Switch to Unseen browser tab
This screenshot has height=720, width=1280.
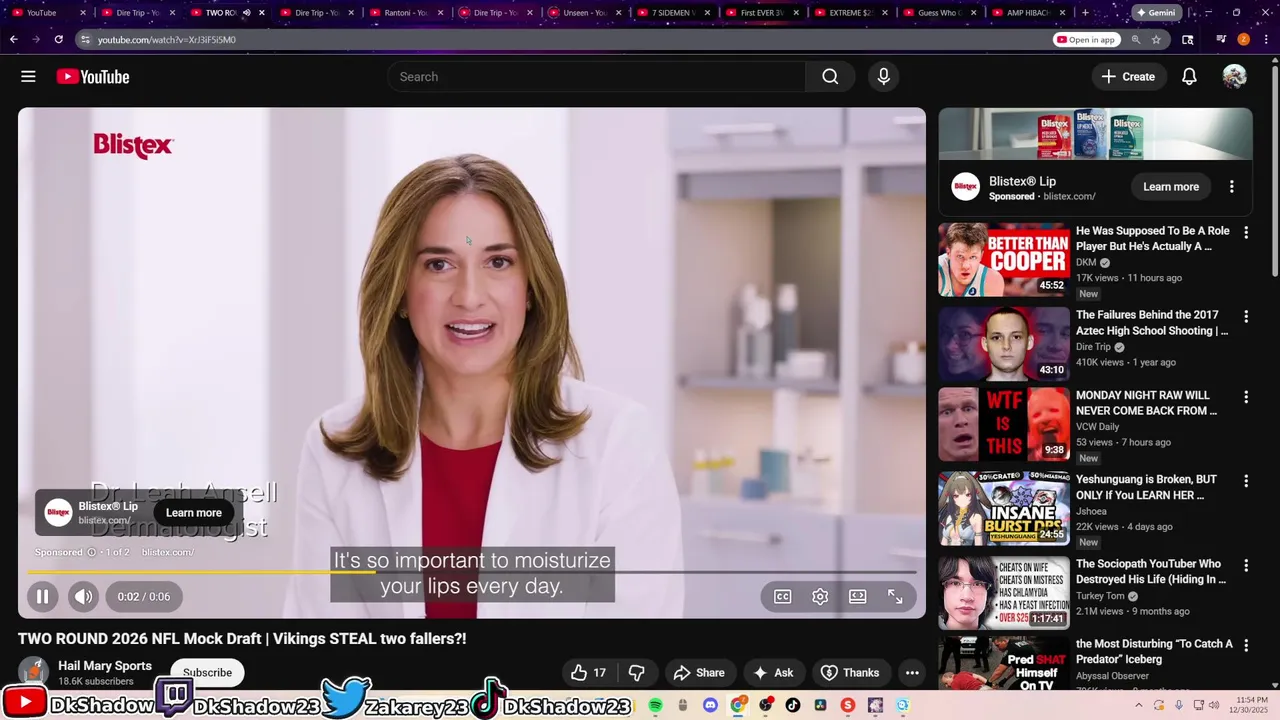tap(585, 13)
